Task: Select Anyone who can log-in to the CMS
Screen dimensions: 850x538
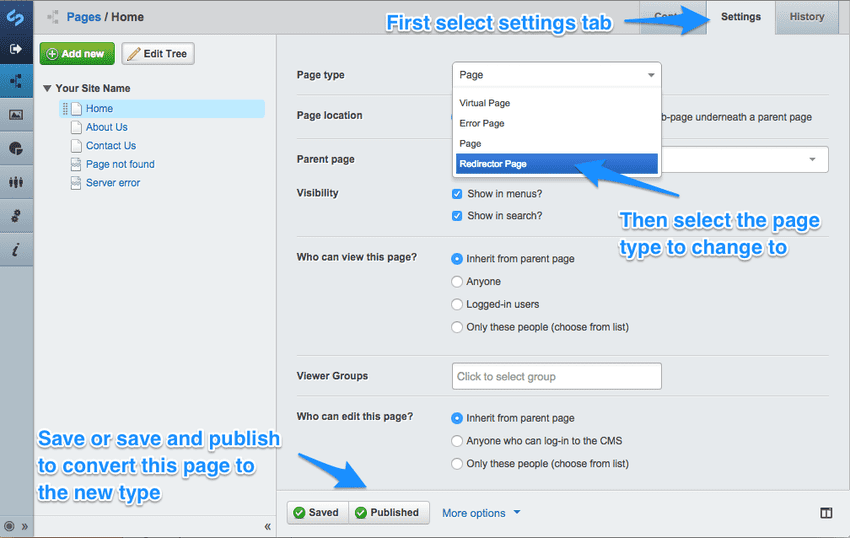Action: (x=457, y=441)
